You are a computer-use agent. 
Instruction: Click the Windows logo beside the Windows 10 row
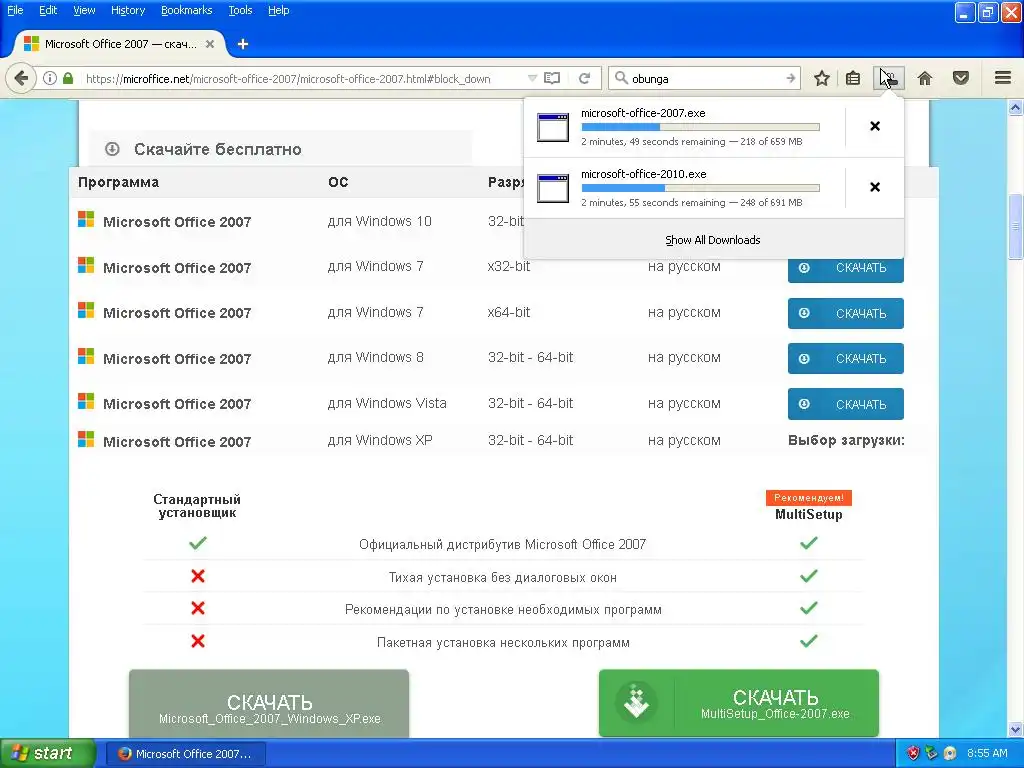(x=86, y=219)
